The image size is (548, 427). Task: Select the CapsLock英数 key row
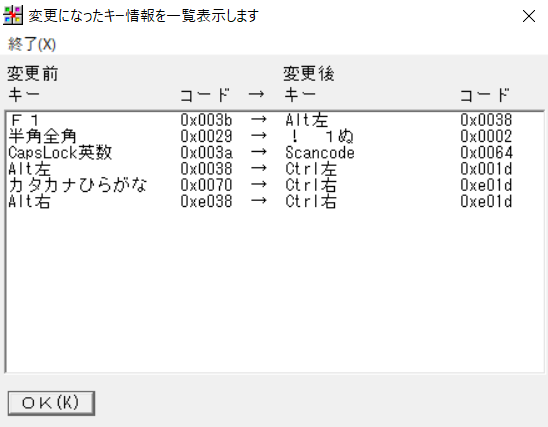275,153
